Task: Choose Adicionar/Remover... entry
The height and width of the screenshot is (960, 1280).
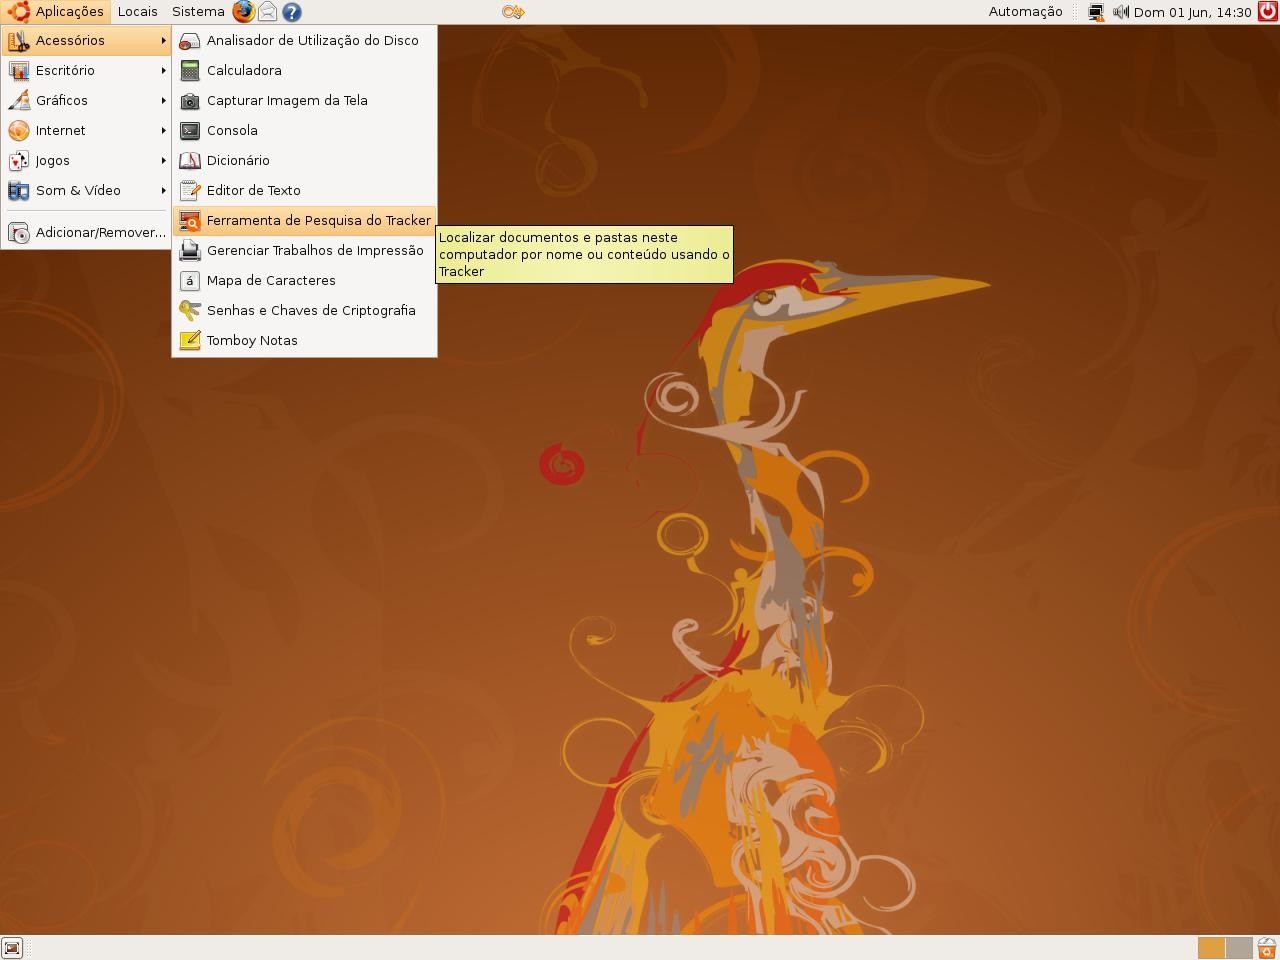Action: pos(86,233)
